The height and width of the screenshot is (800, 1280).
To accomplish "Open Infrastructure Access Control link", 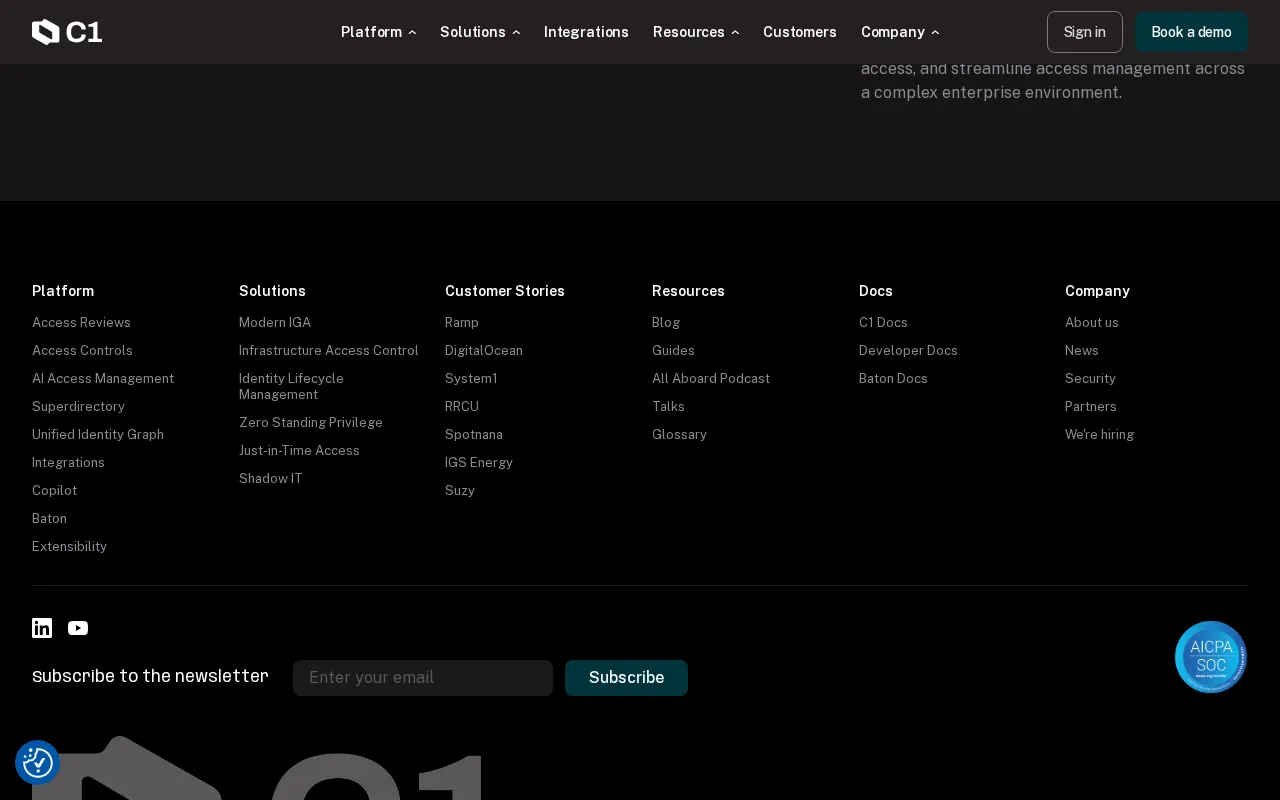I will pyautogui.click(x=329, y=350).
